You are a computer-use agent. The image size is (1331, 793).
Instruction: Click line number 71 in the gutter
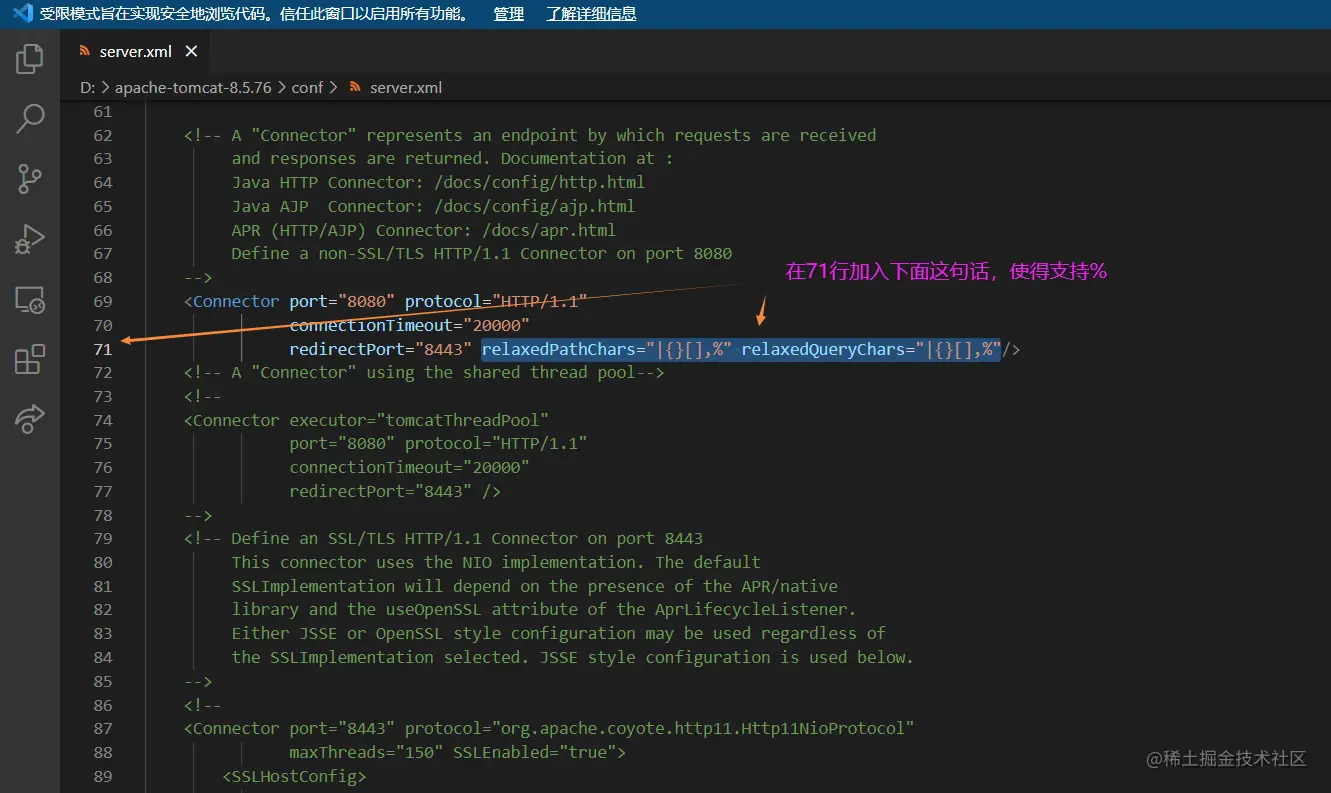[103, 349]
